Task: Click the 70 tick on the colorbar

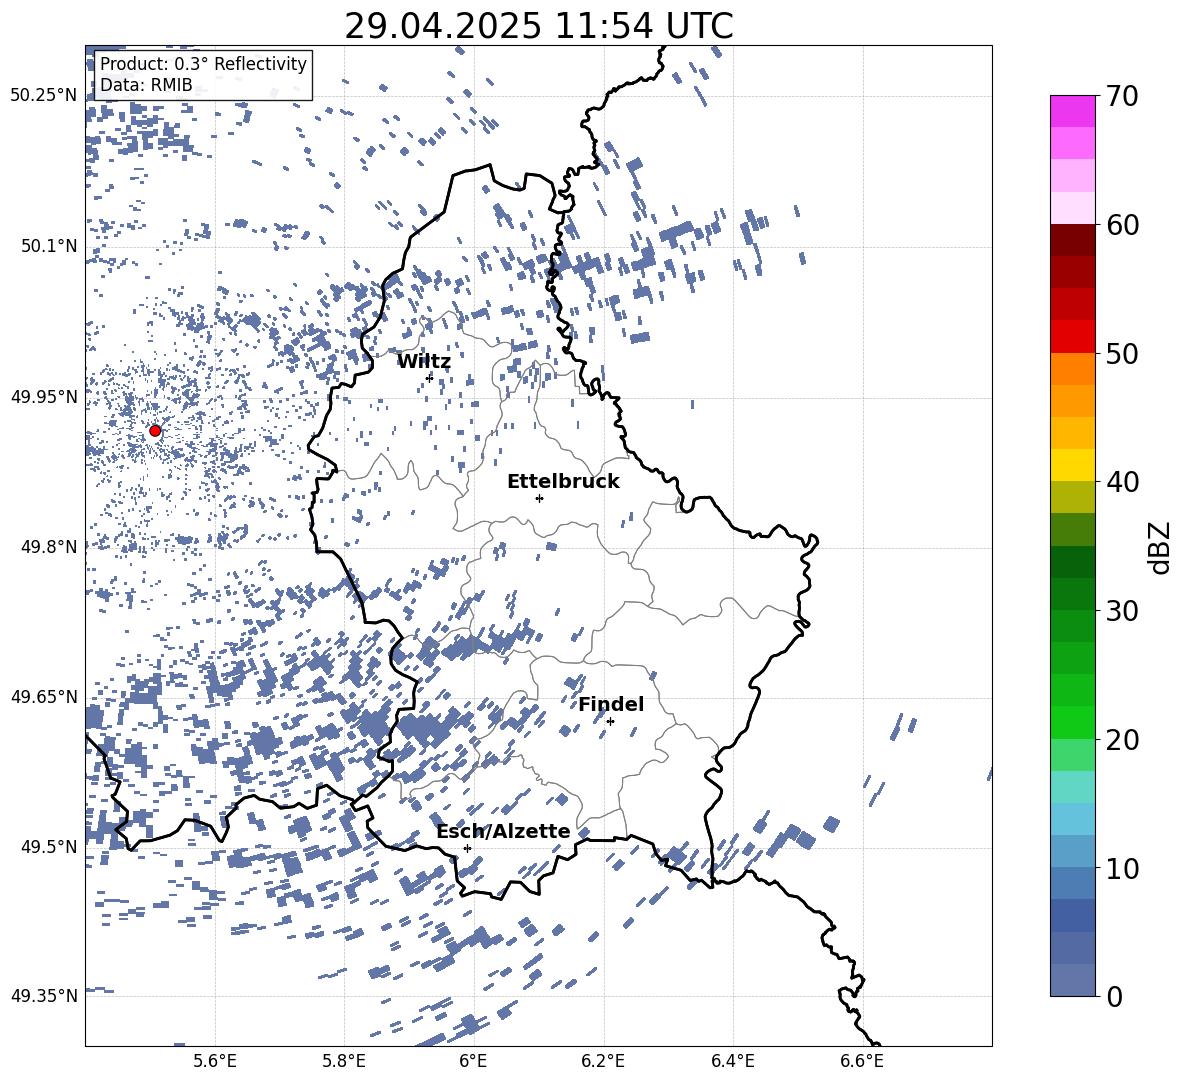Action: pyautogui.click(x=1122, y=96)
